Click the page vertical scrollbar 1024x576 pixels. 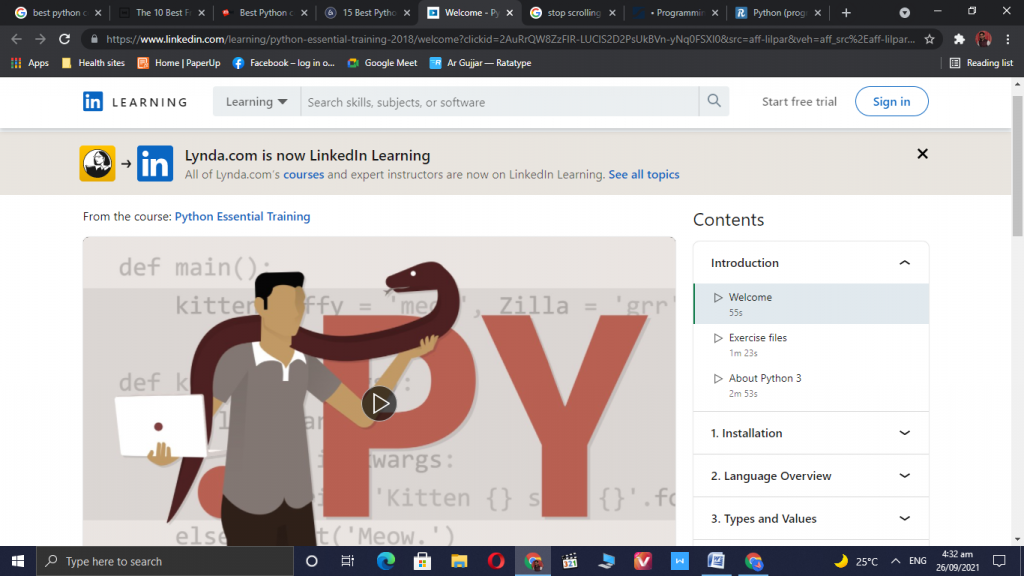(1017, 167)
